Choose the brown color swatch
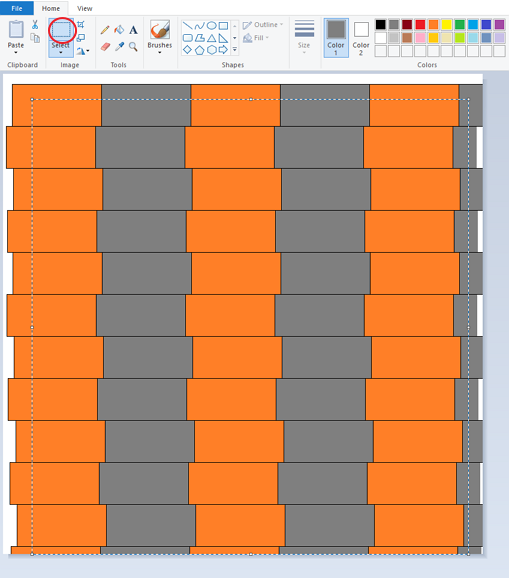 point(407,38)
